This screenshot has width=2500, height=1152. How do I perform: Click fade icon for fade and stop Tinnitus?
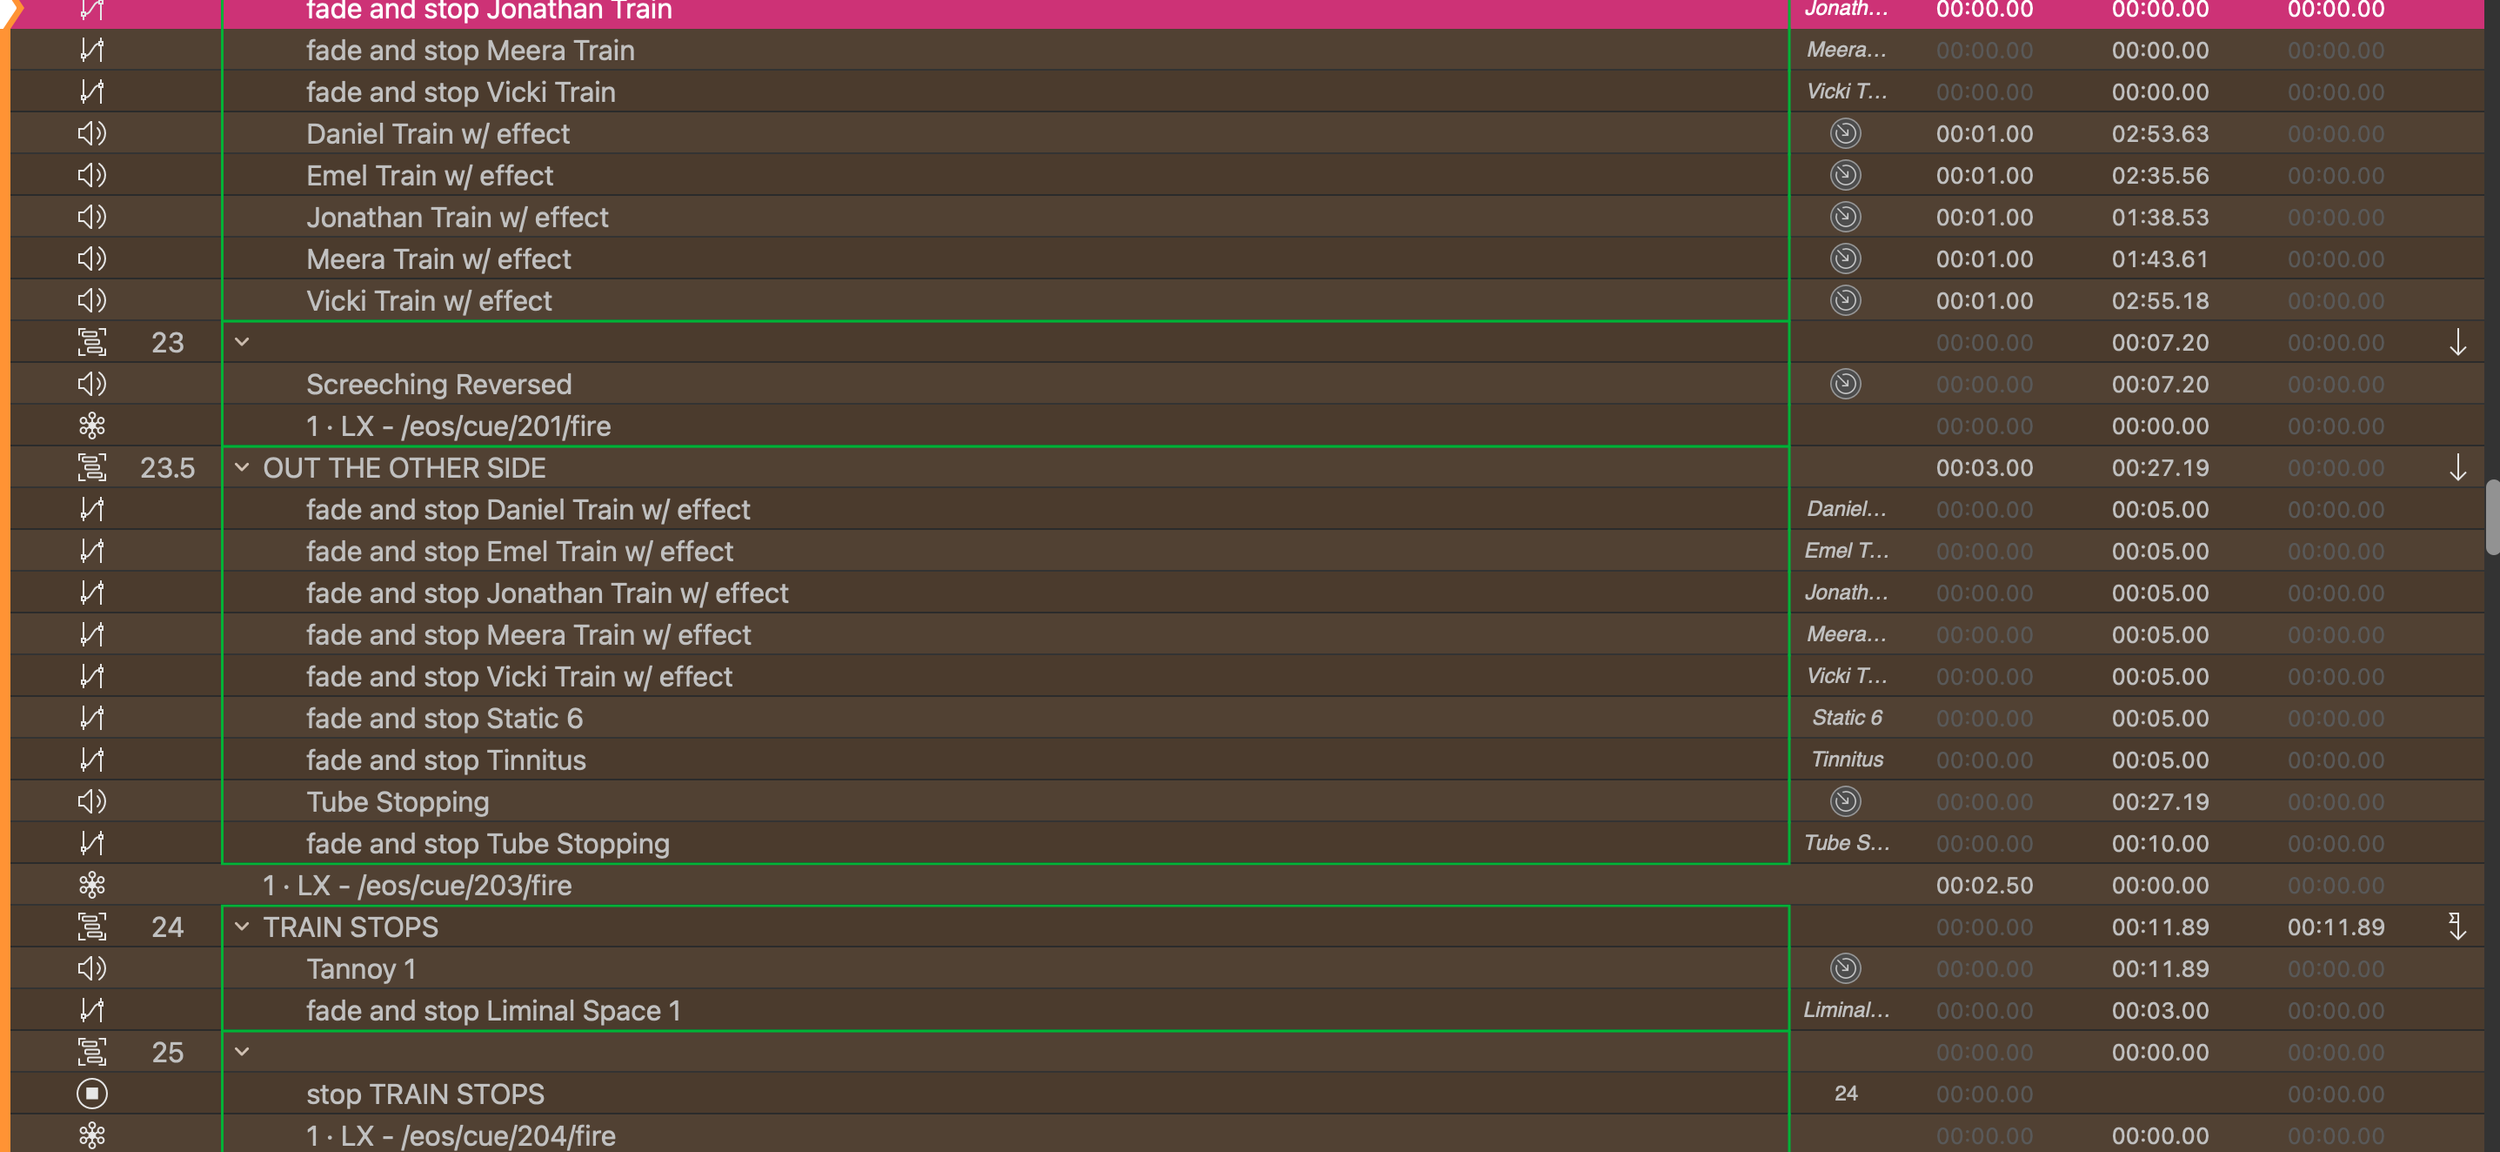(x=92, y=760)
